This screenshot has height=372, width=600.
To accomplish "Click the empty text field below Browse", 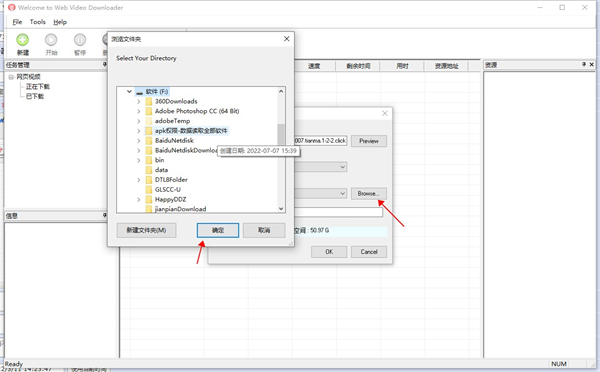I will pos(338,212).
